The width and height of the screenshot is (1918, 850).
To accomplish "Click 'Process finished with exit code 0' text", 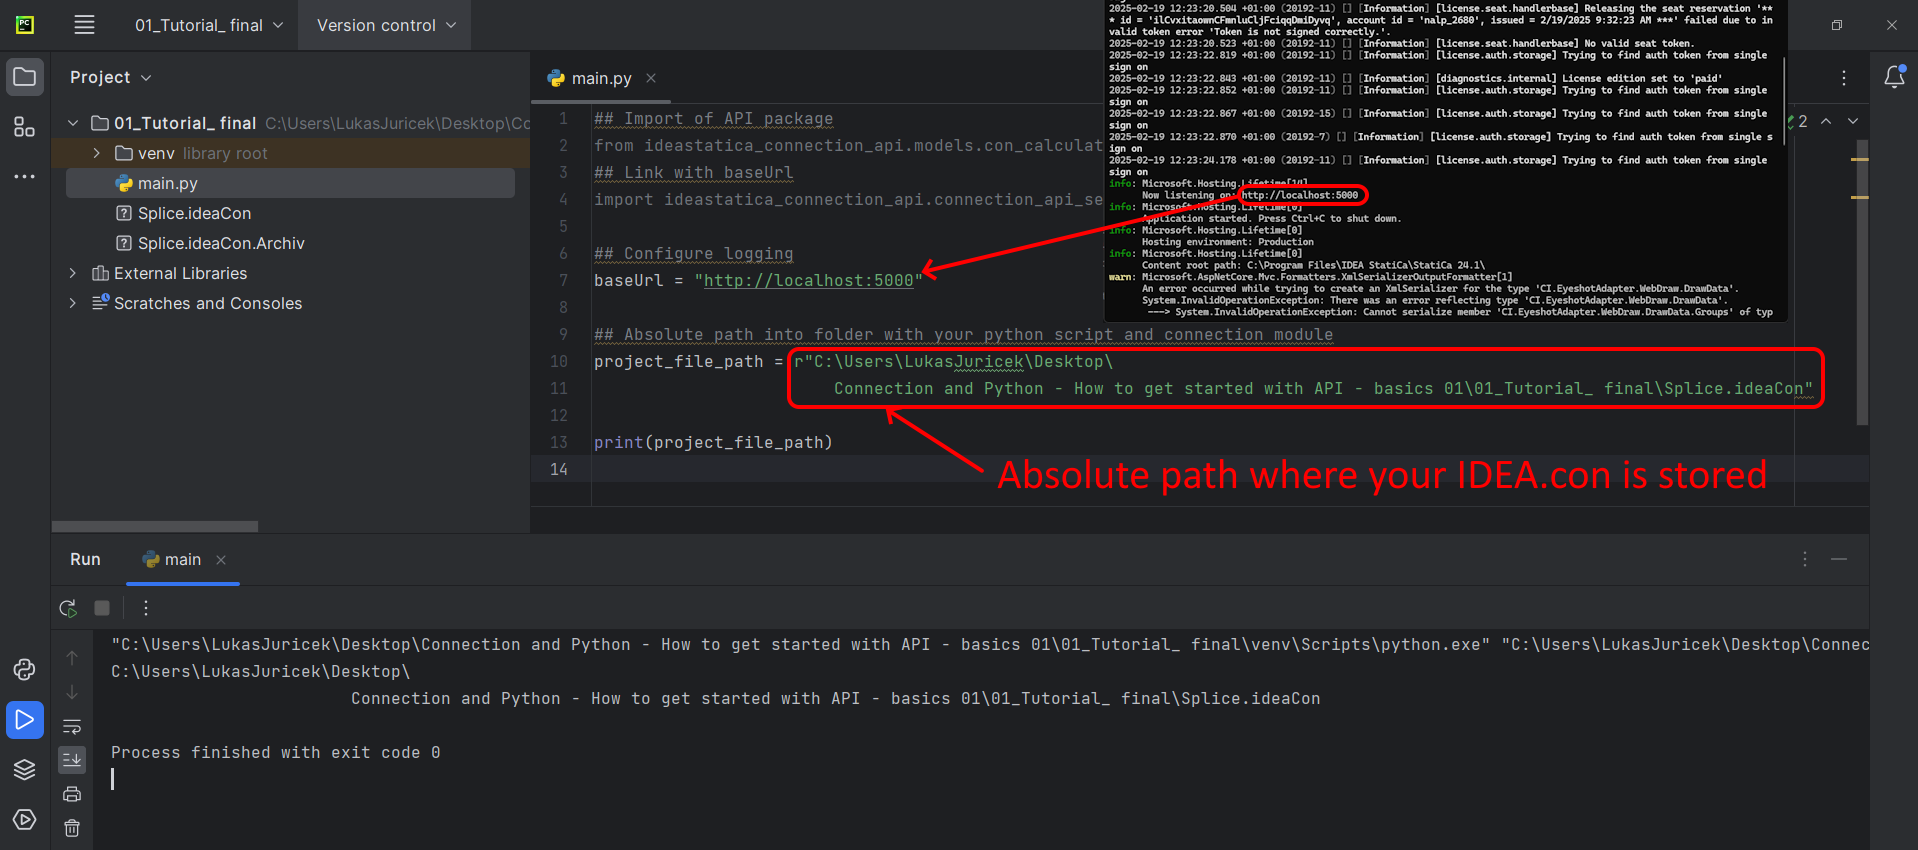I will 275,753.
